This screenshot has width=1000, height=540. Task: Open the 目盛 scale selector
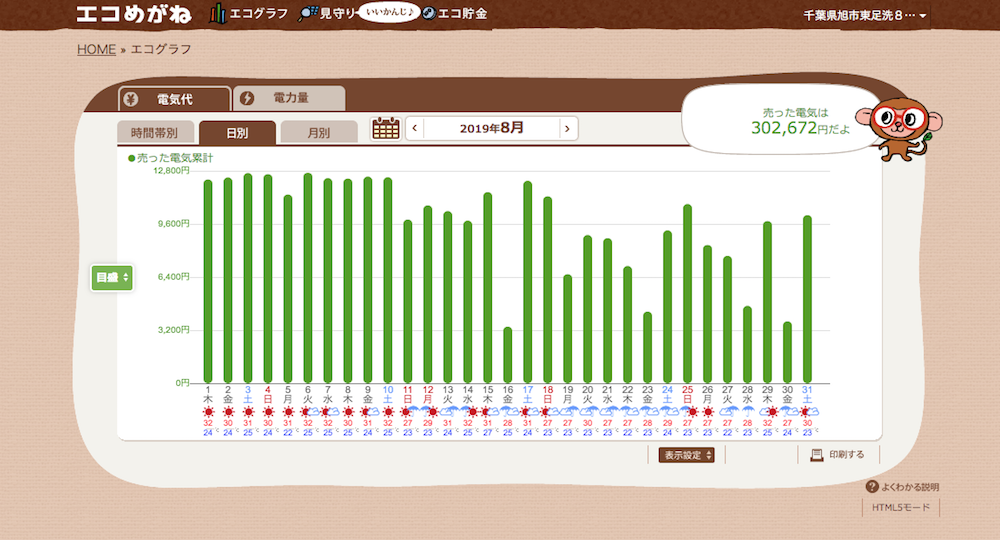(112, 277)
